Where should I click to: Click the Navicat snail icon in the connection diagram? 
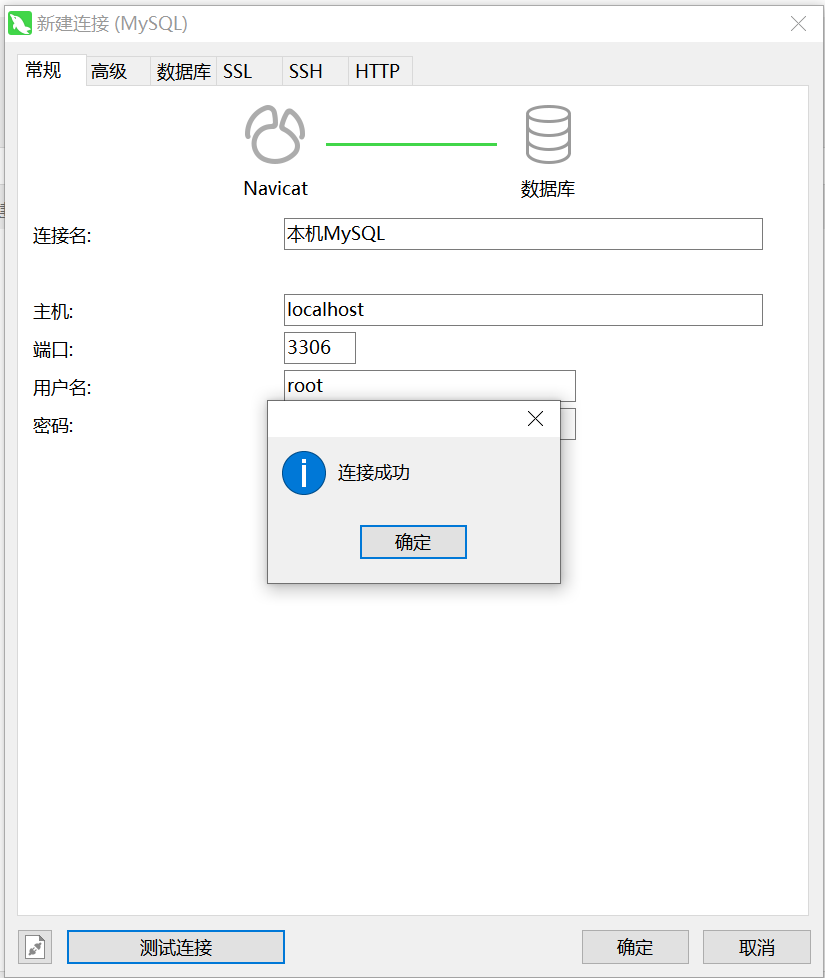click(274, 133)
